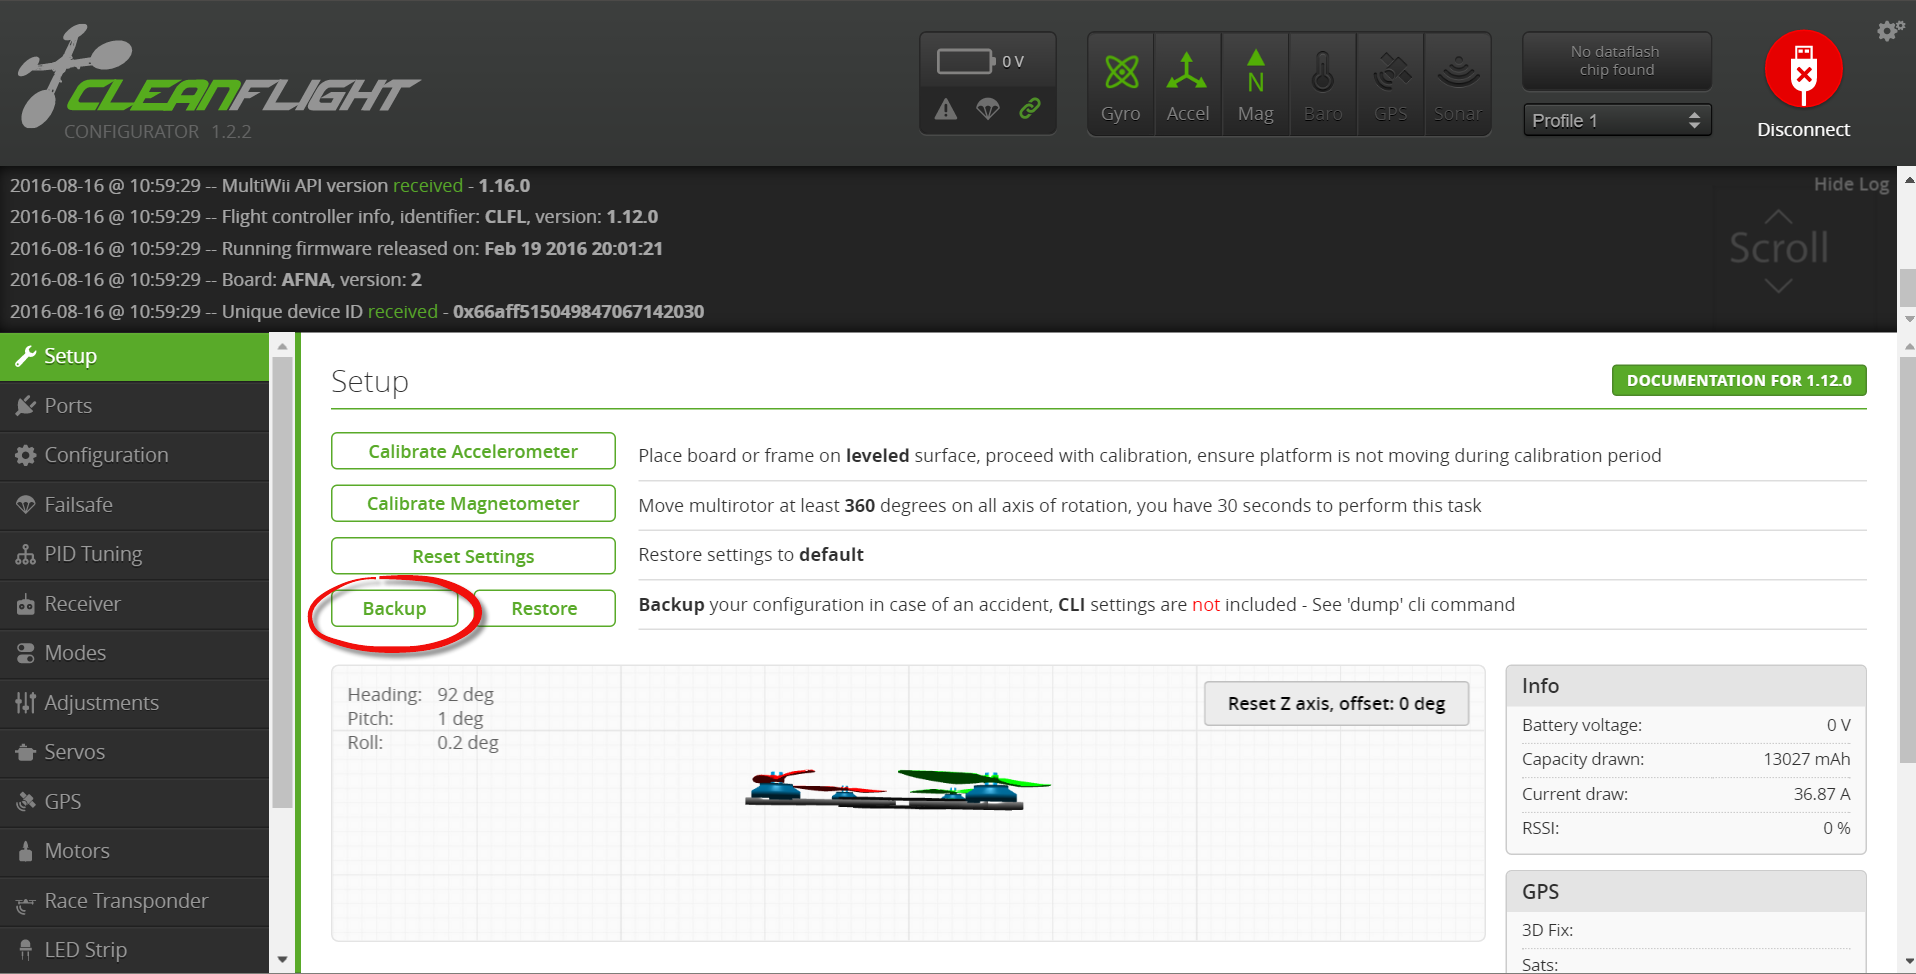Click Reset Settings button
The image size is (1916, 974).
pos(473,556)
